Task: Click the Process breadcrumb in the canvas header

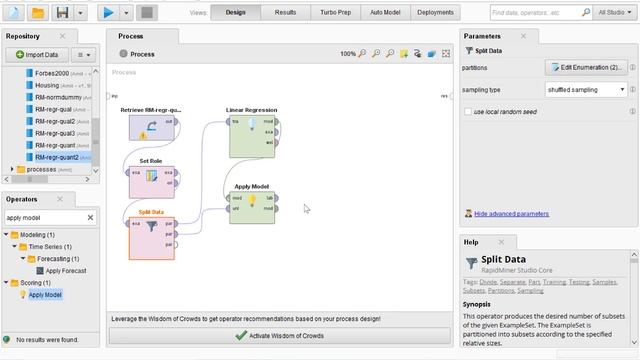Action: pos(137,54)
